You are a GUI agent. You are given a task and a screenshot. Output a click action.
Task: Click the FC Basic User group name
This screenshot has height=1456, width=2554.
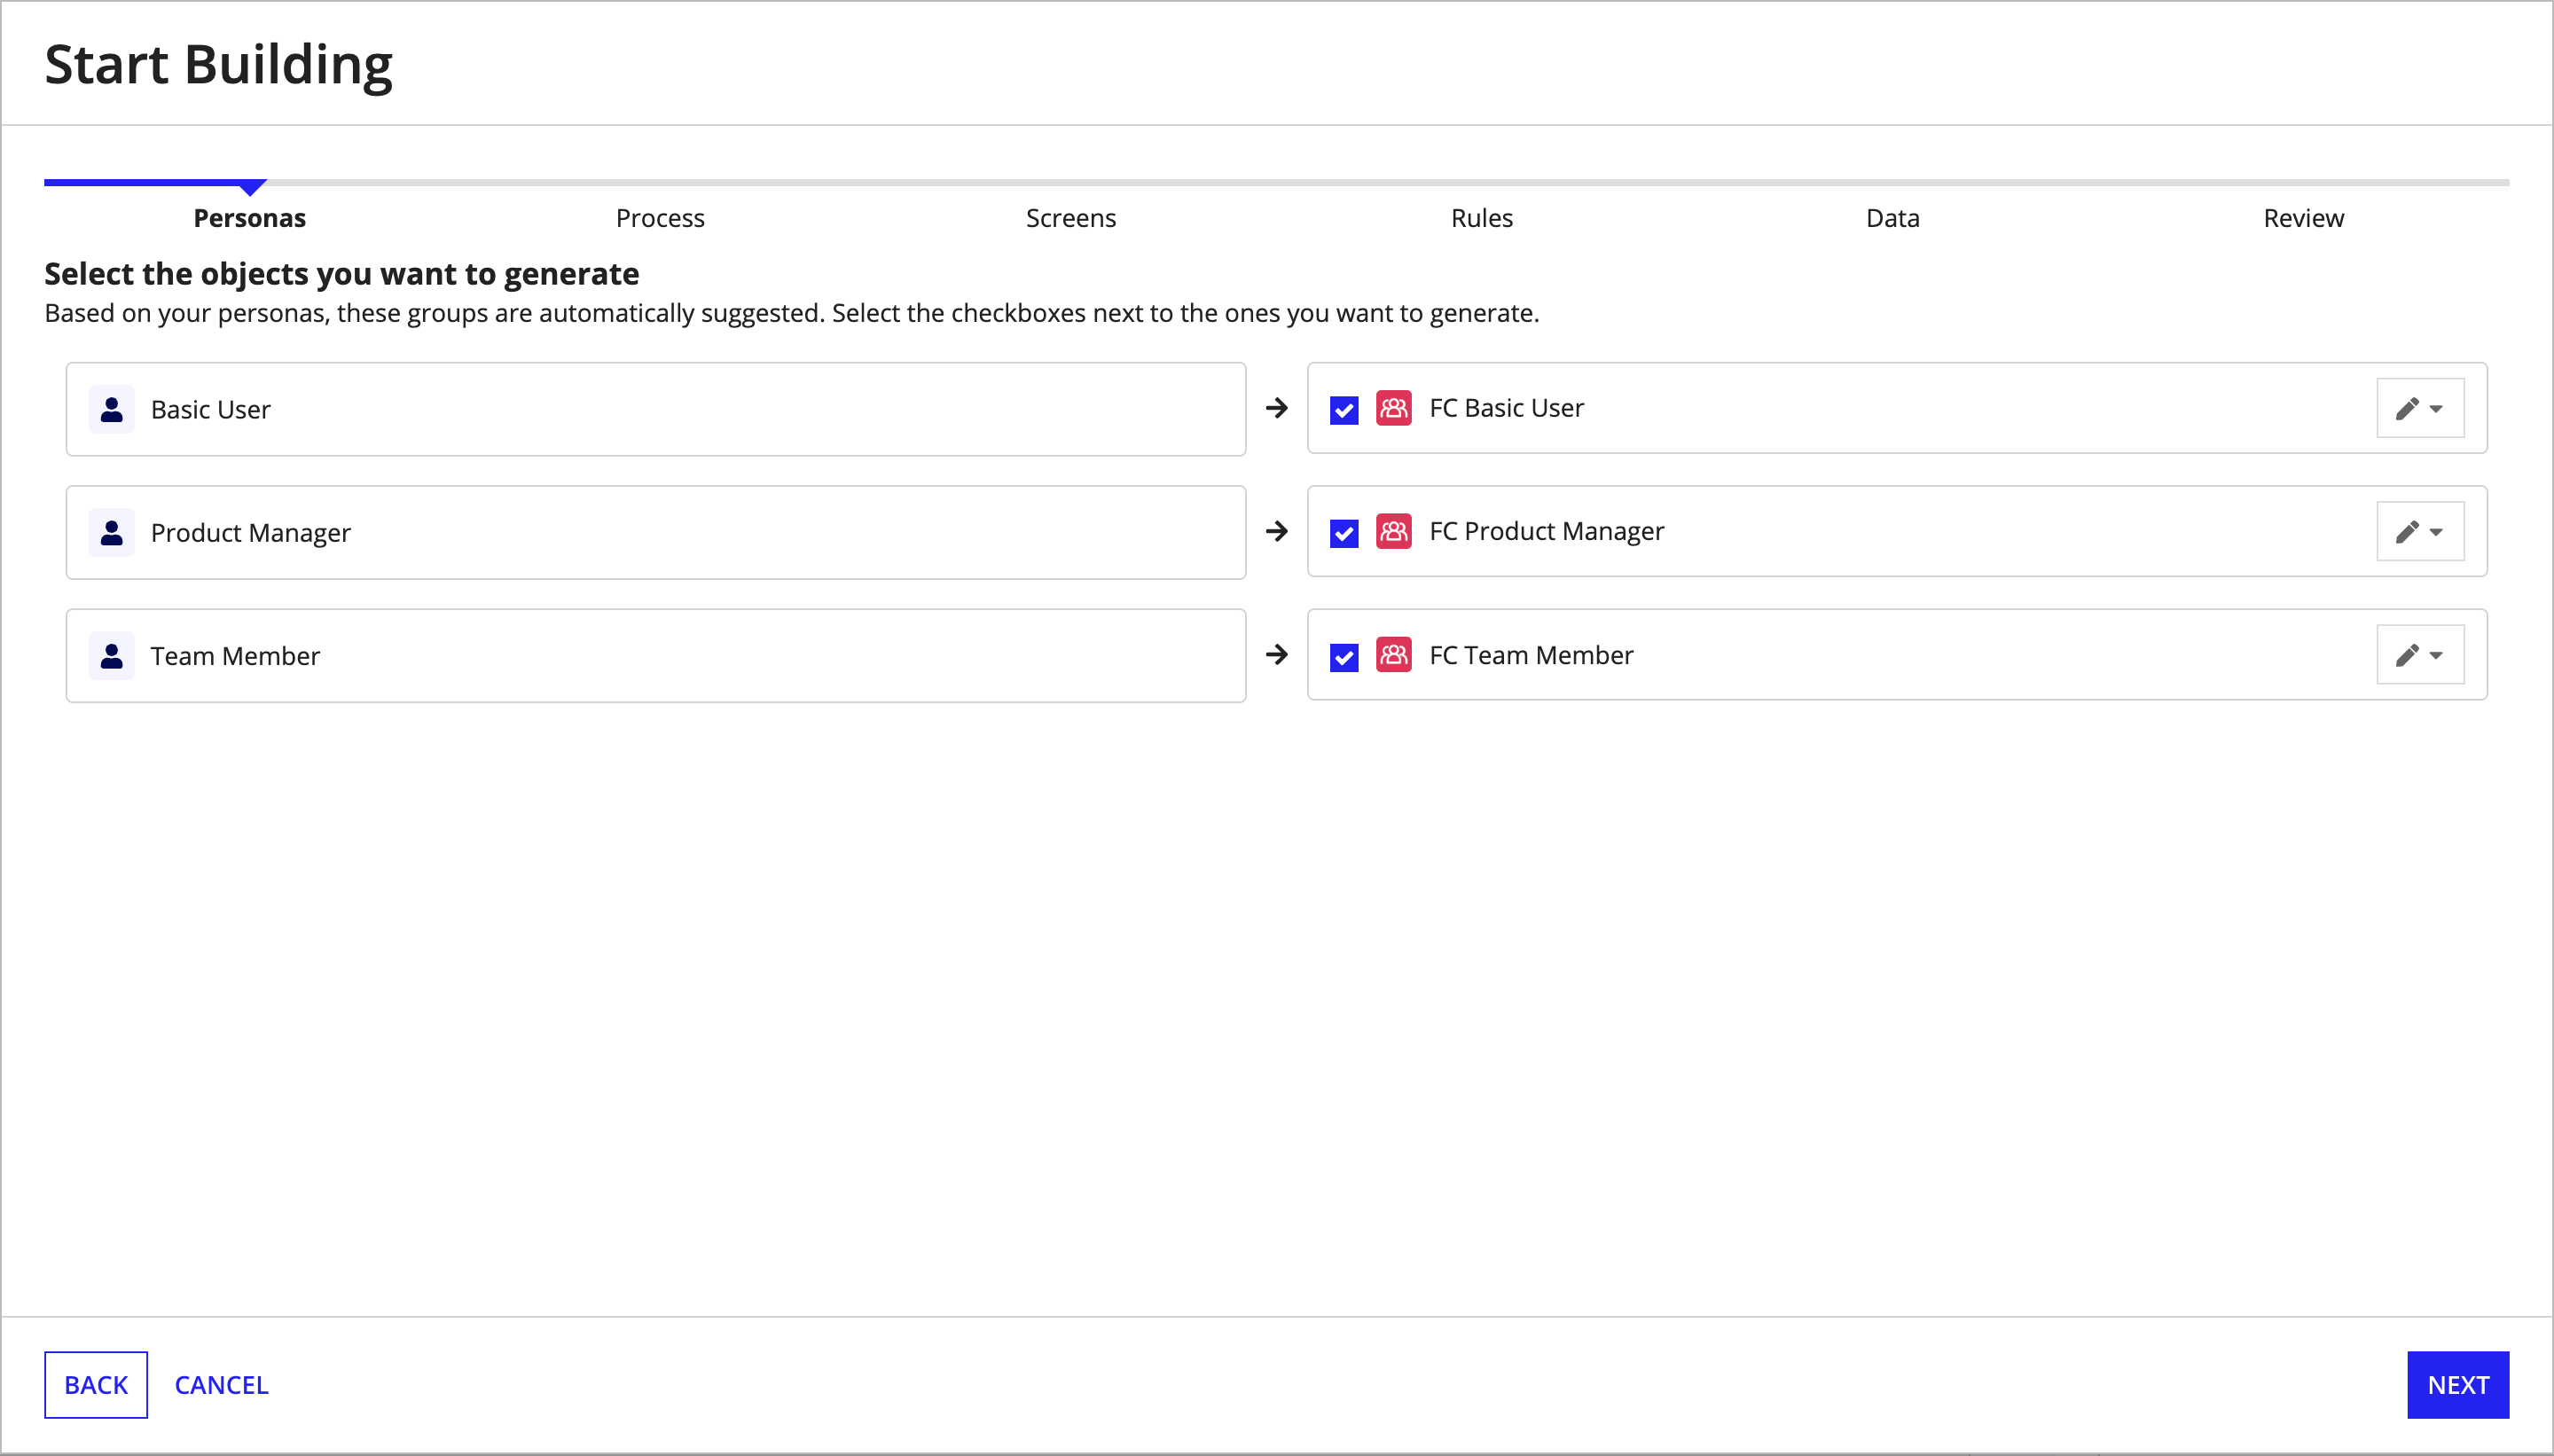tap(1506, 408)
